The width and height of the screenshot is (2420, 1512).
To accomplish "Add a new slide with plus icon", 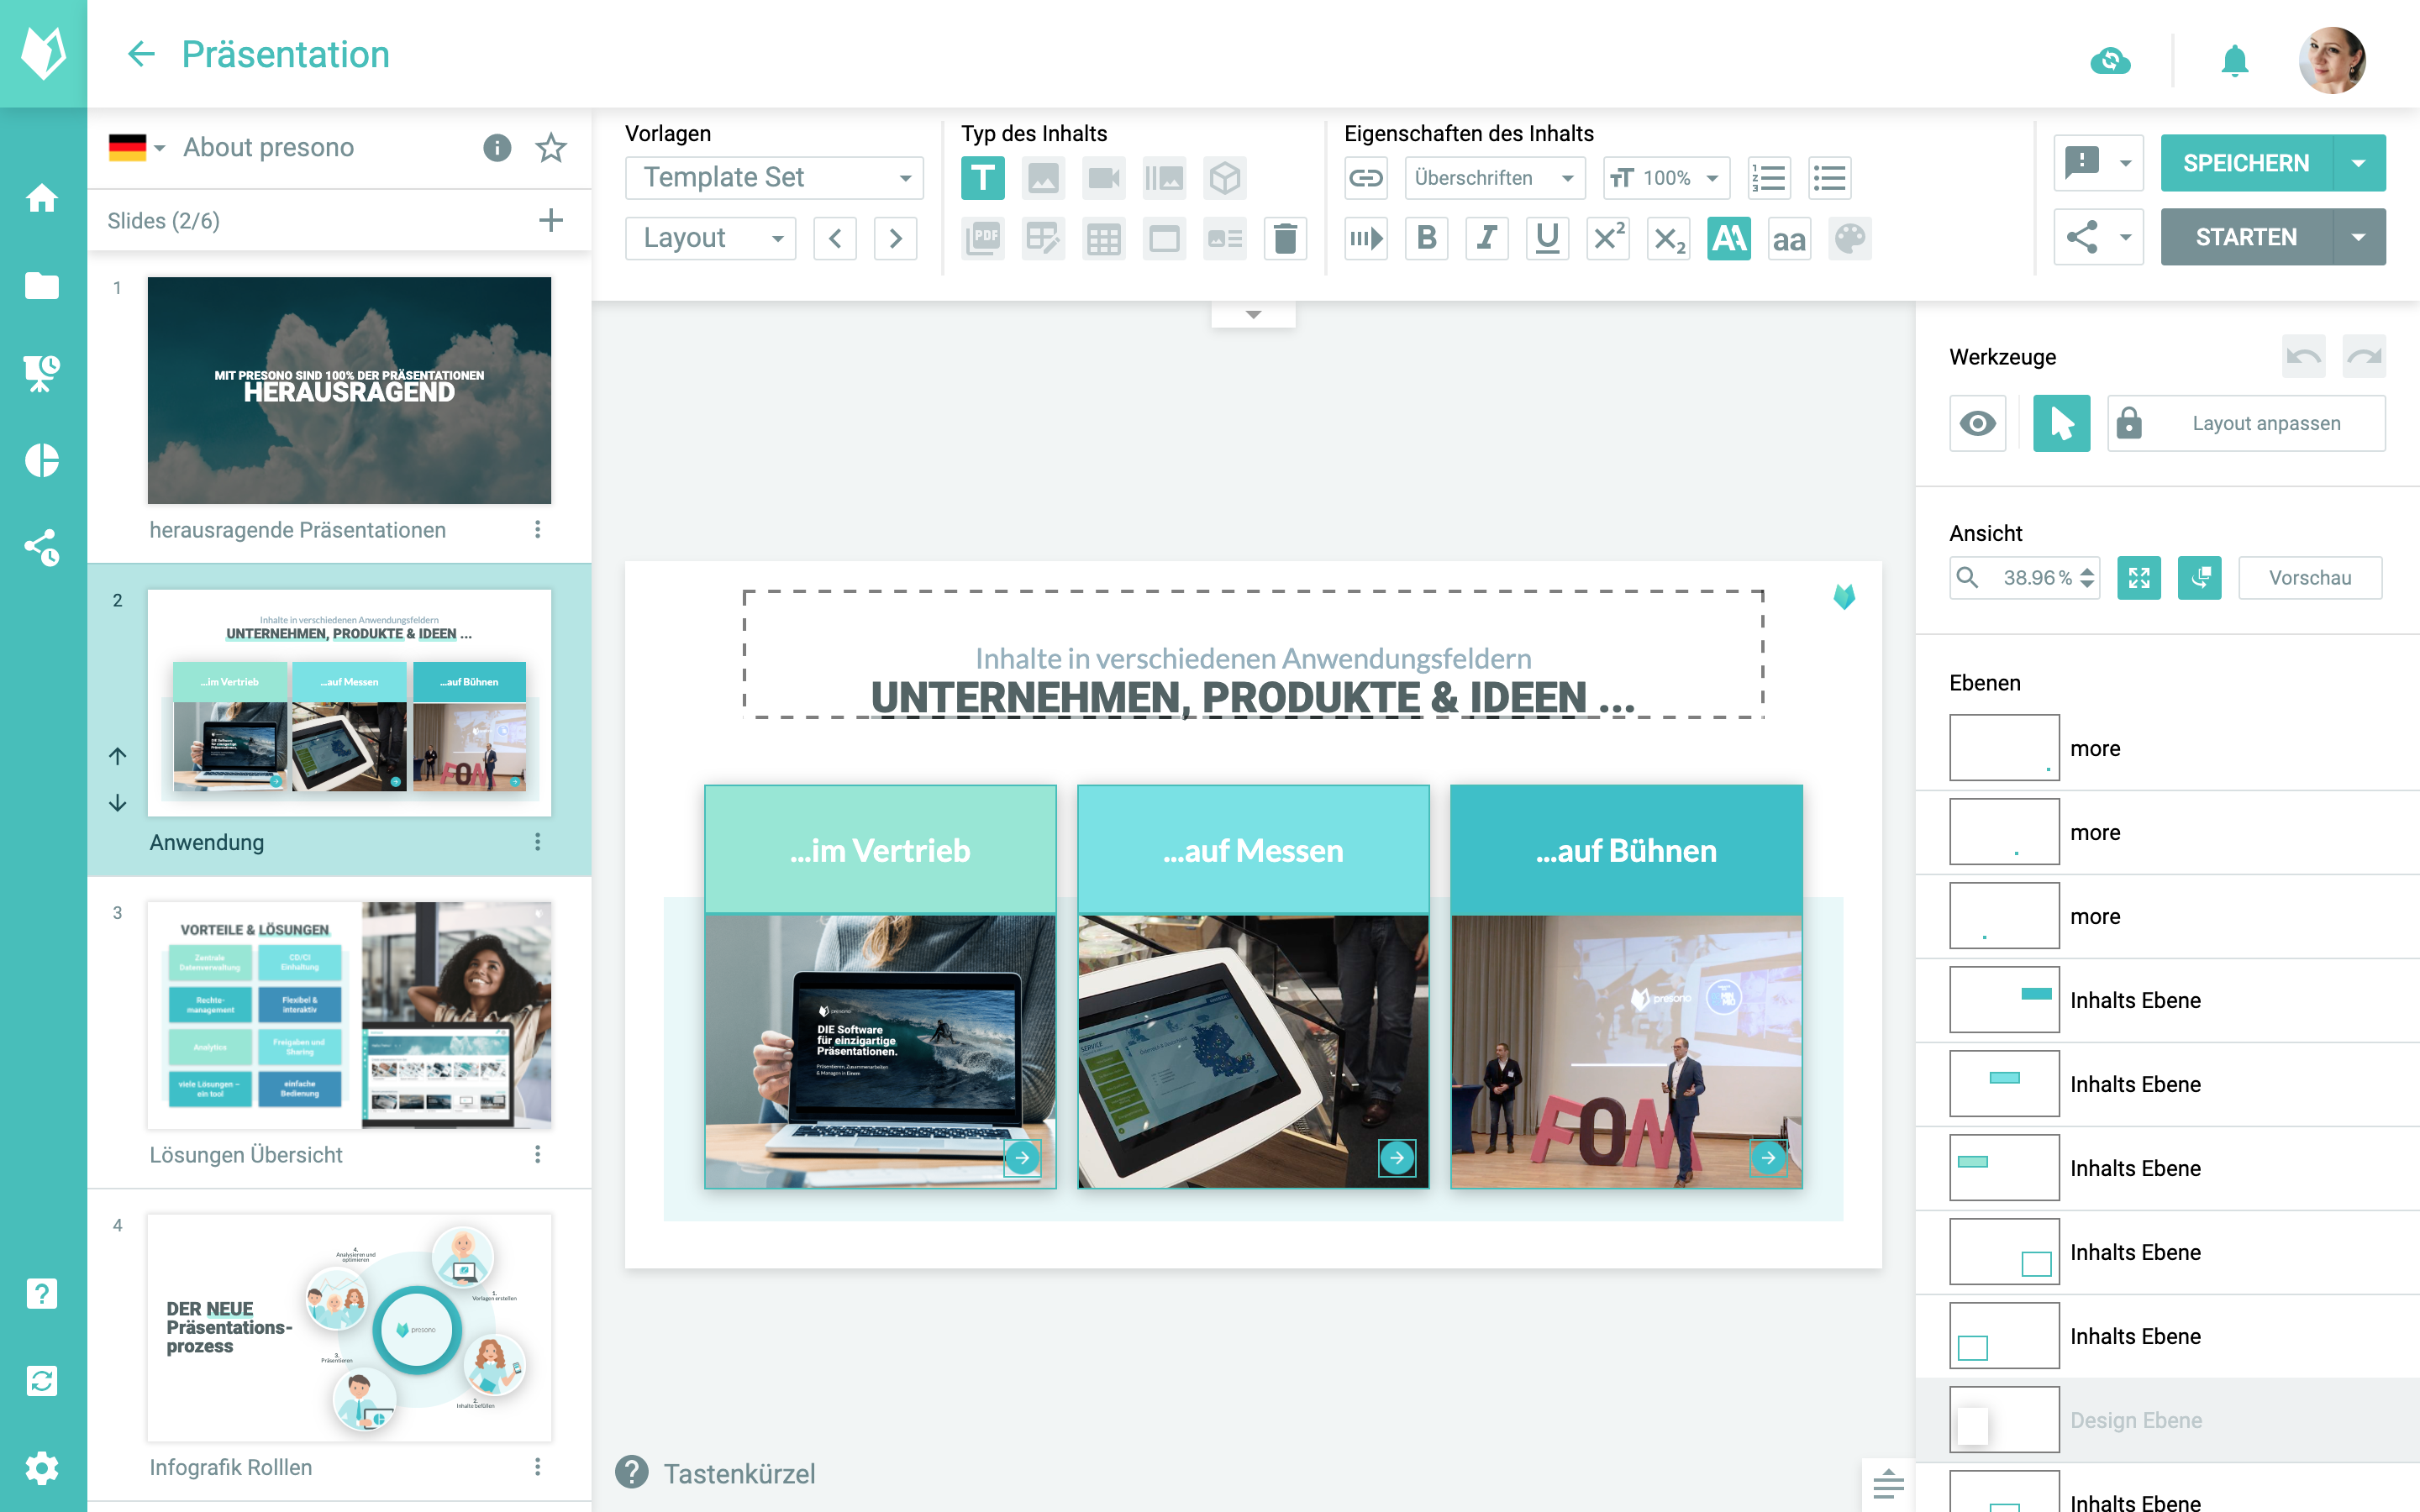I will click(x=551, y=220).
